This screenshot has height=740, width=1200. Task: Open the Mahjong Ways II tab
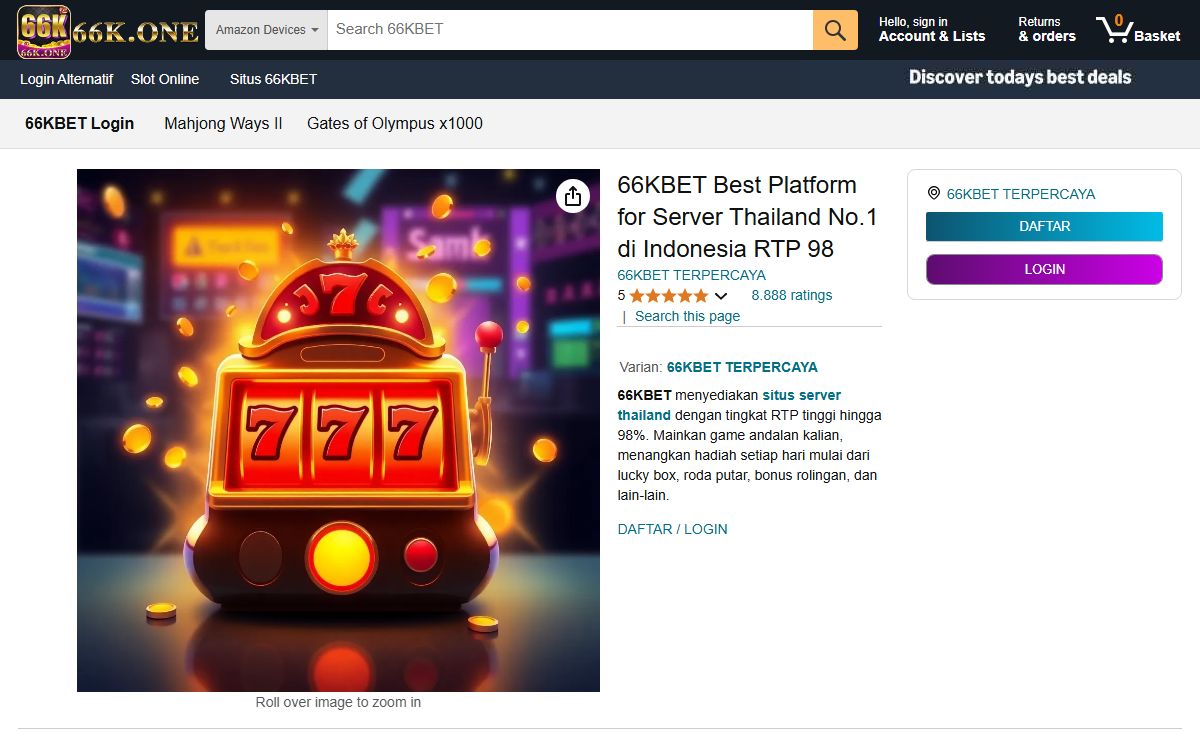pyautogui.click(x=223, y=124)
